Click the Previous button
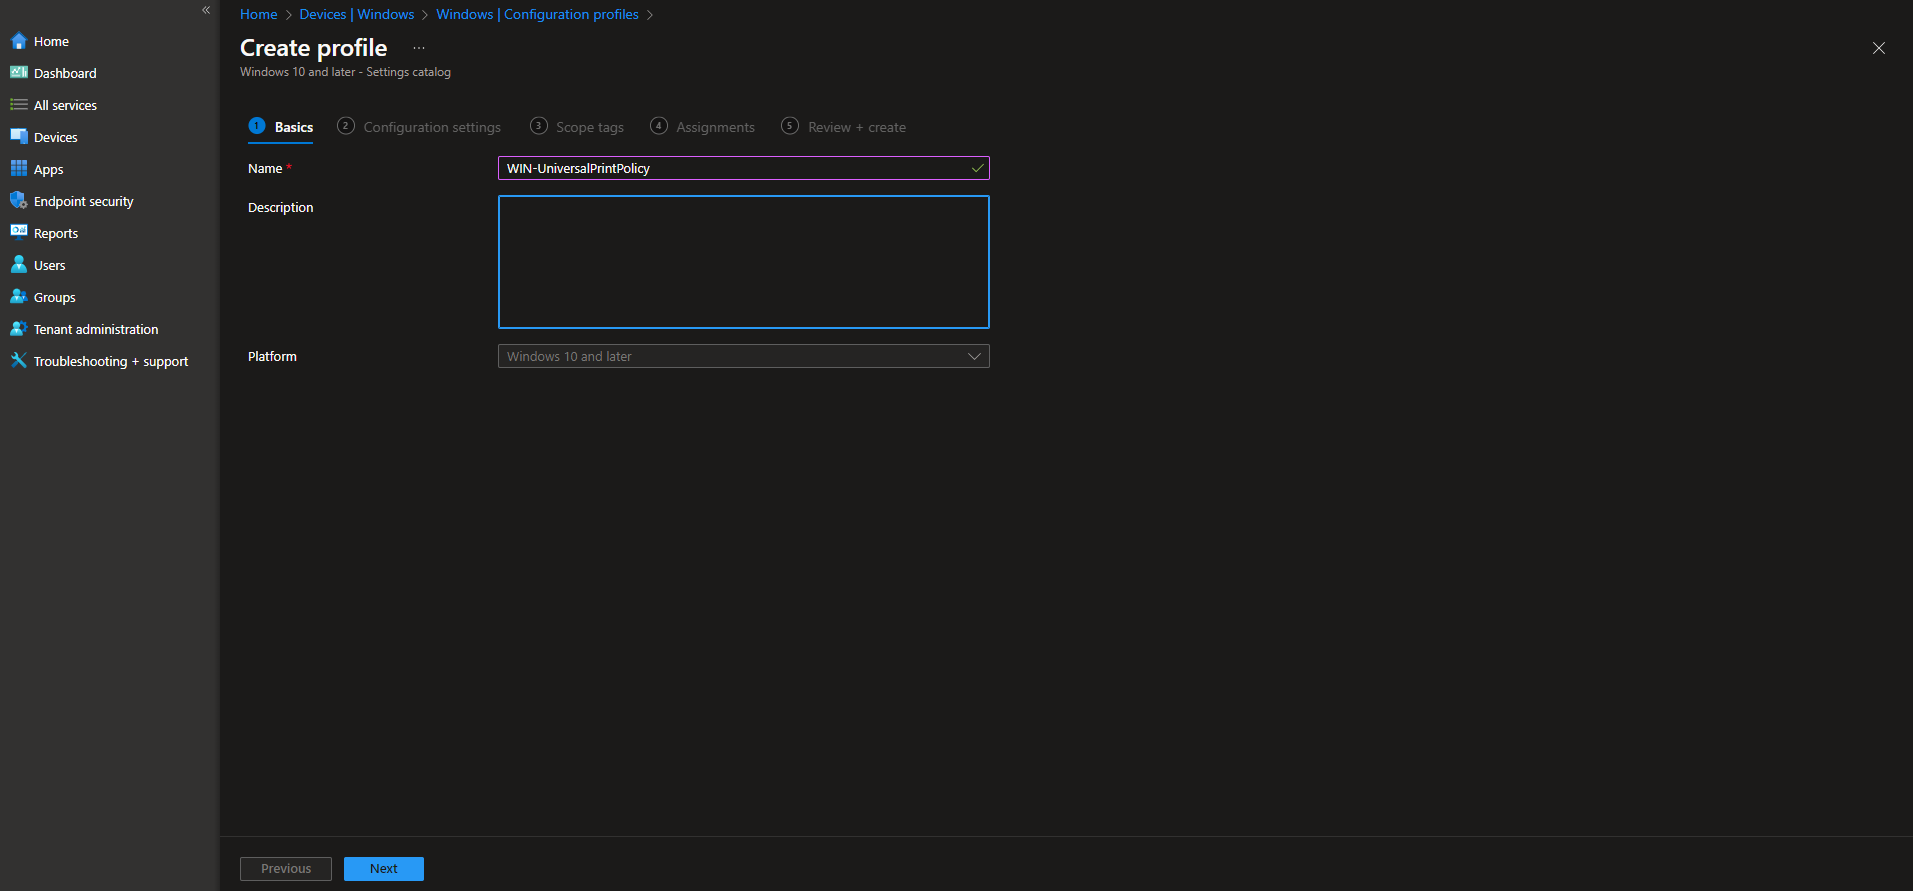Screen dimensions: 1913x891 click(x=286, y=869)
